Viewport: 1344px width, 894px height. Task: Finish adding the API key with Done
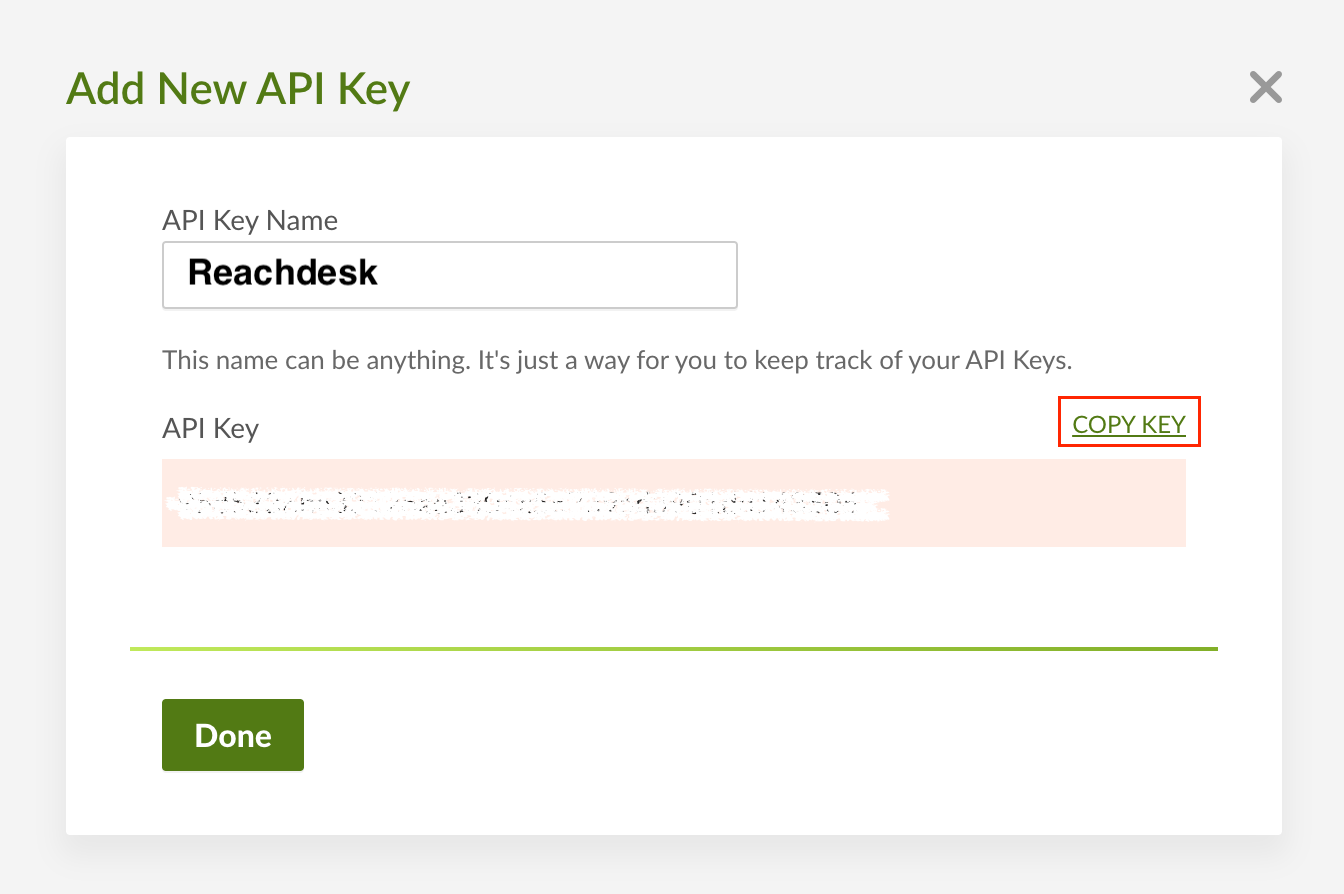(233, 735)
